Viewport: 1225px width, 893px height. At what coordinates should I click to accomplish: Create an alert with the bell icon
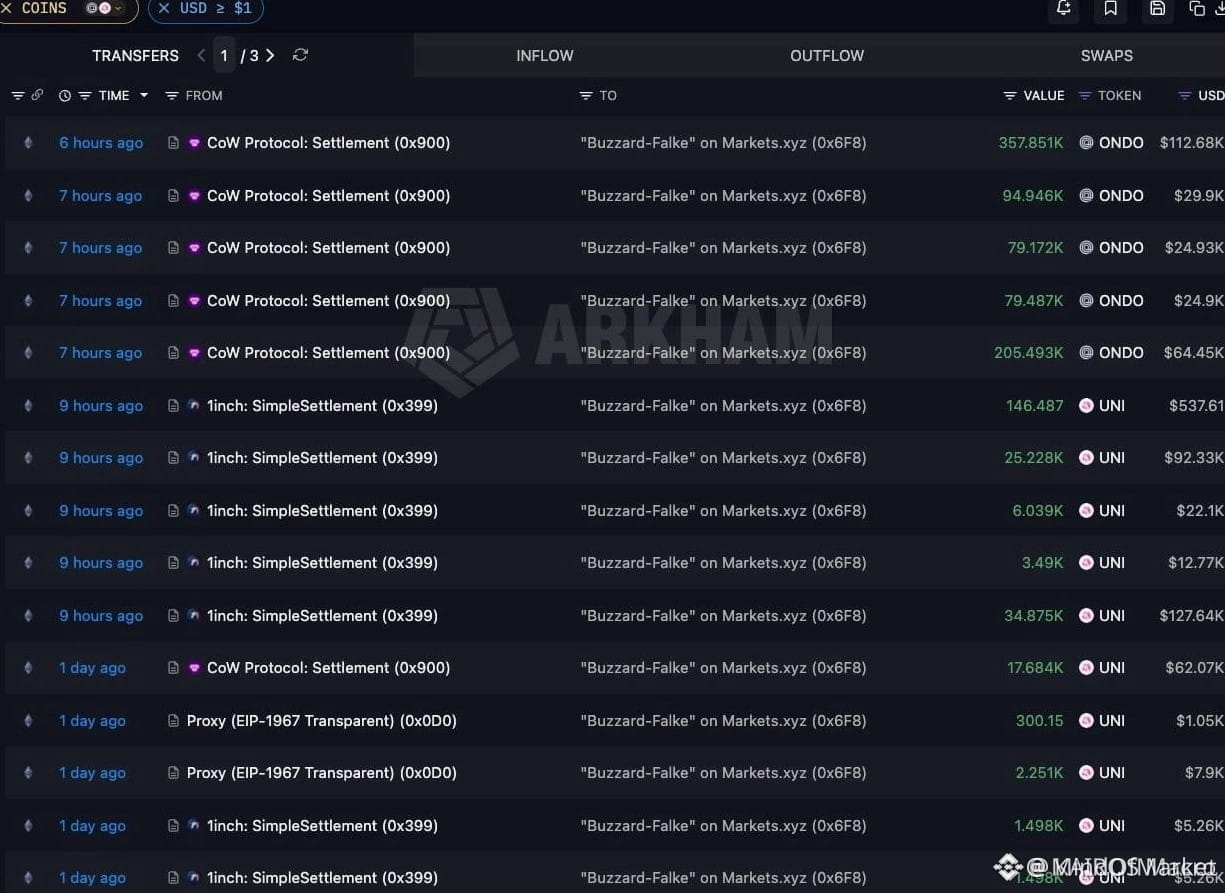1063,8
